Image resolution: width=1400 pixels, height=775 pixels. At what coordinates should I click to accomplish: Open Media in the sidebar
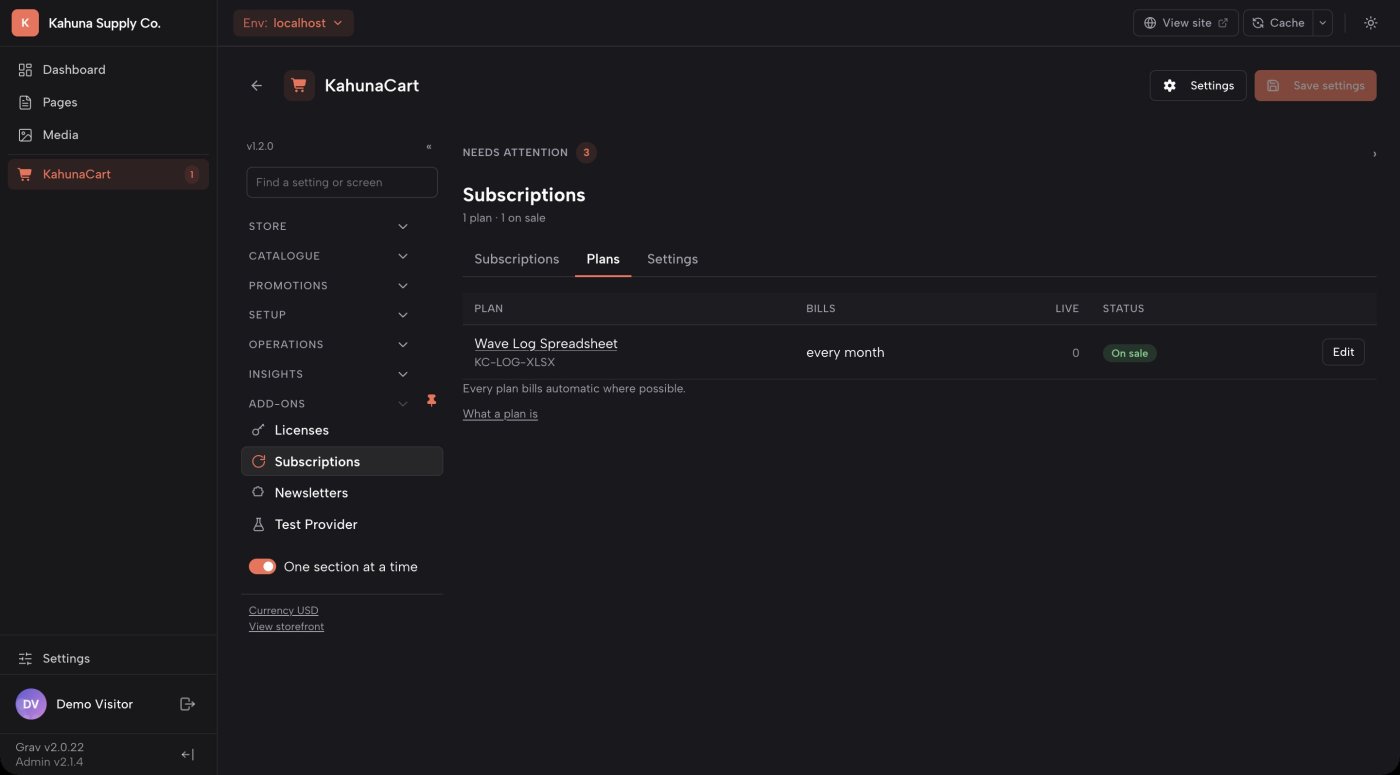[x=108, y=135]
